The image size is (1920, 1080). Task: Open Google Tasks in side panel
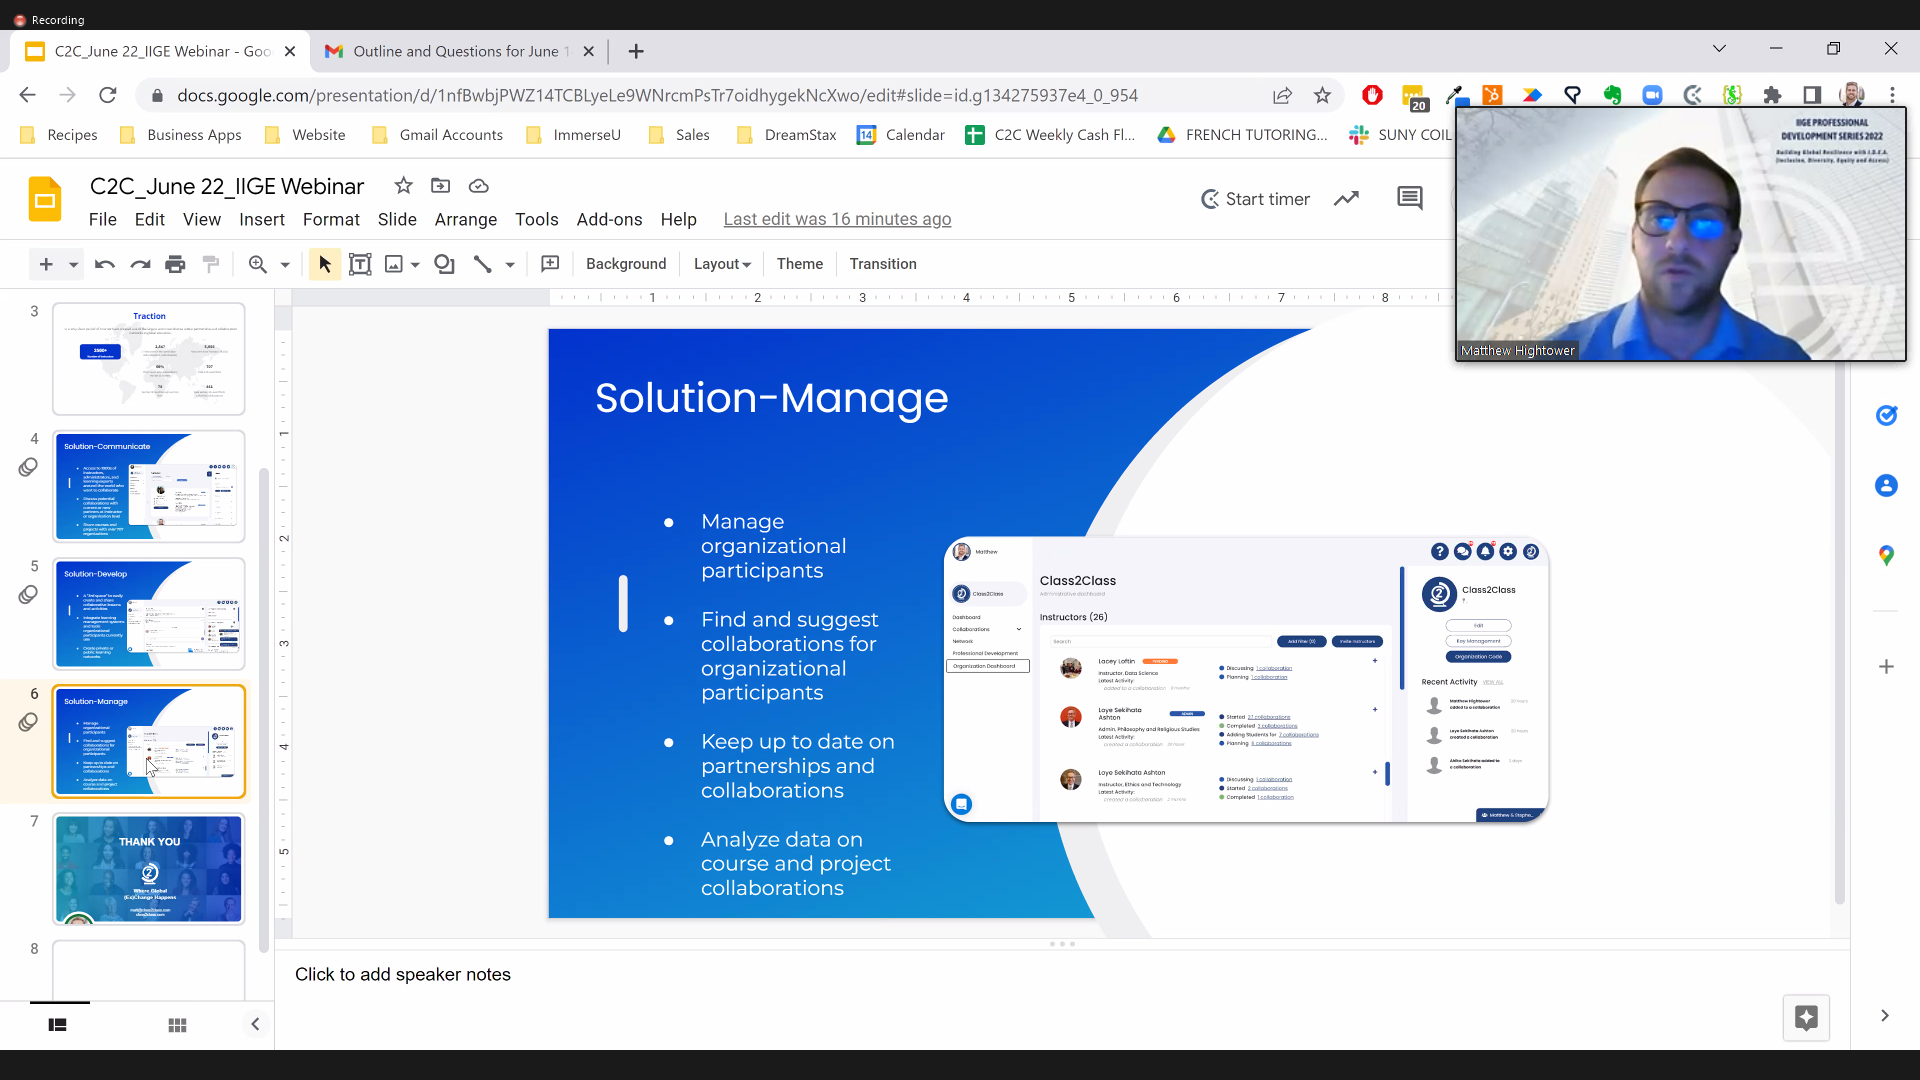1886,416
